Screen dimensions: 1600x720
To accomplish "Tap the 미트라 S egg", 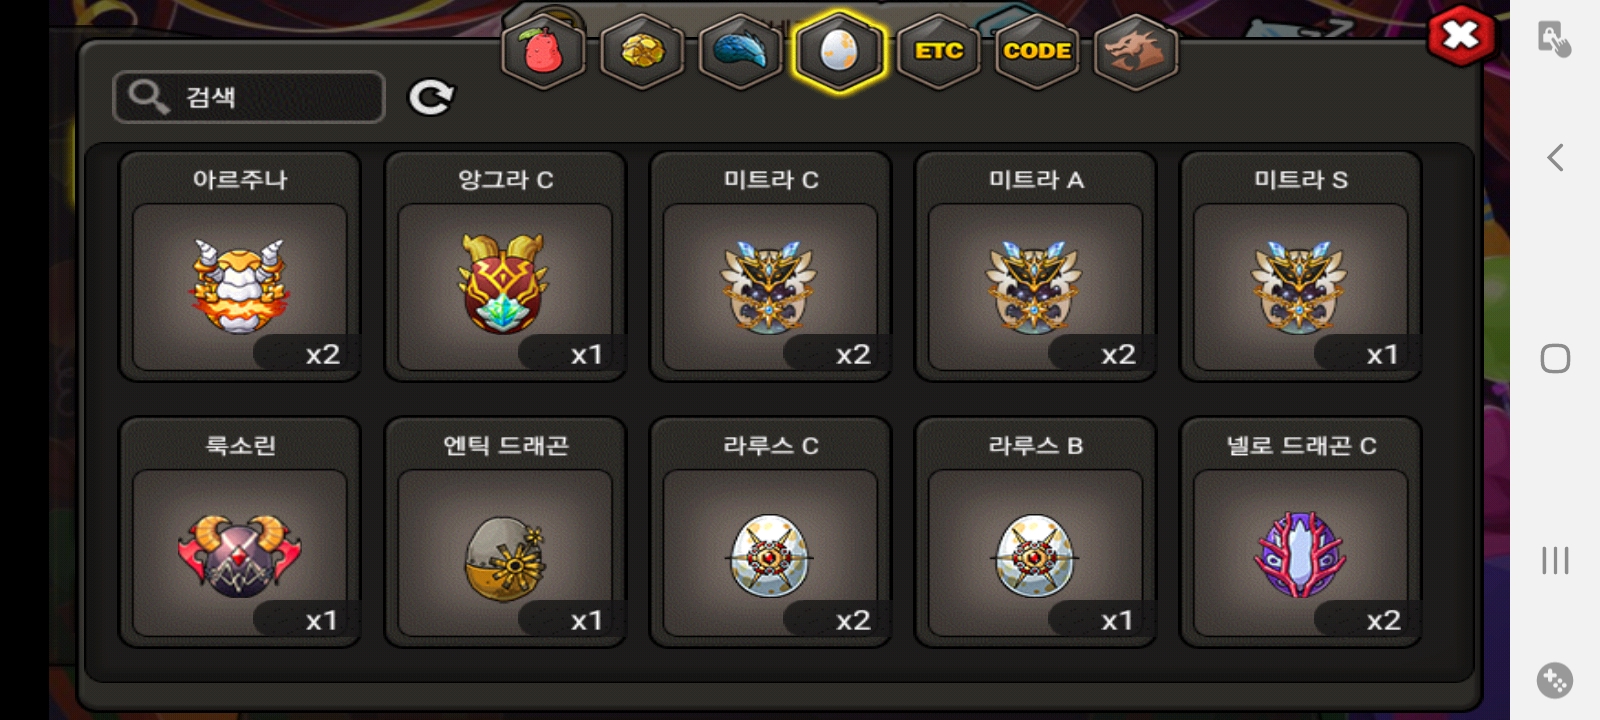I will pyautogui.click(x=1300, y=266).
